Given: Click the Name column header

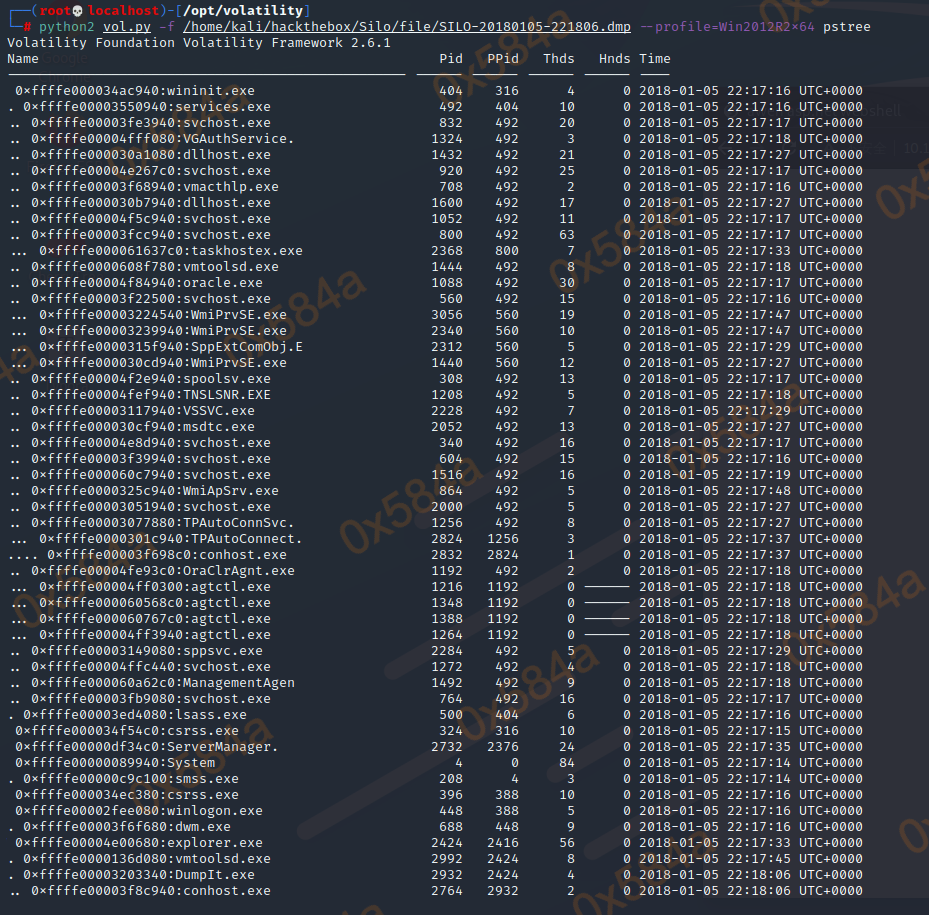Looking at the screenshot, I should point(23,59).
